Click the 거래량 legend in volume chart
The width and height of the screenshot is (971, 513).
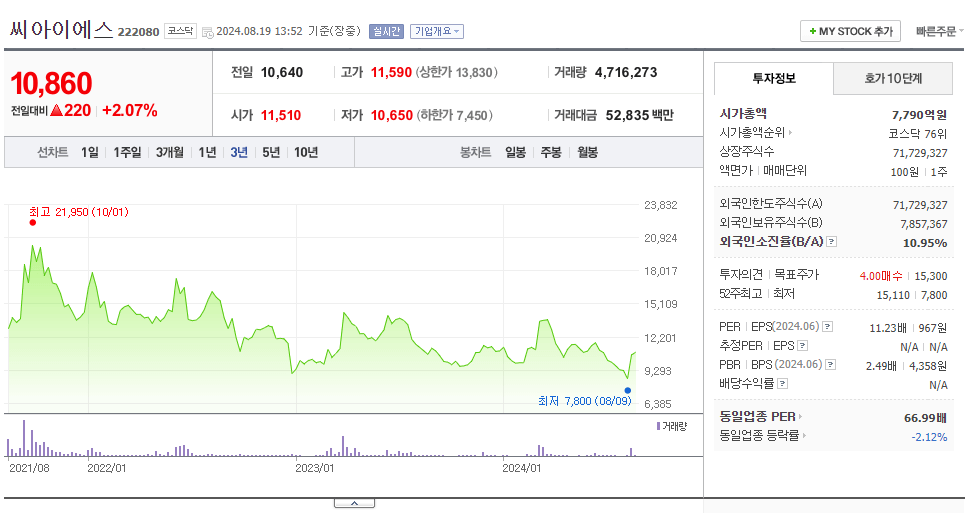[x=672, y=426]
